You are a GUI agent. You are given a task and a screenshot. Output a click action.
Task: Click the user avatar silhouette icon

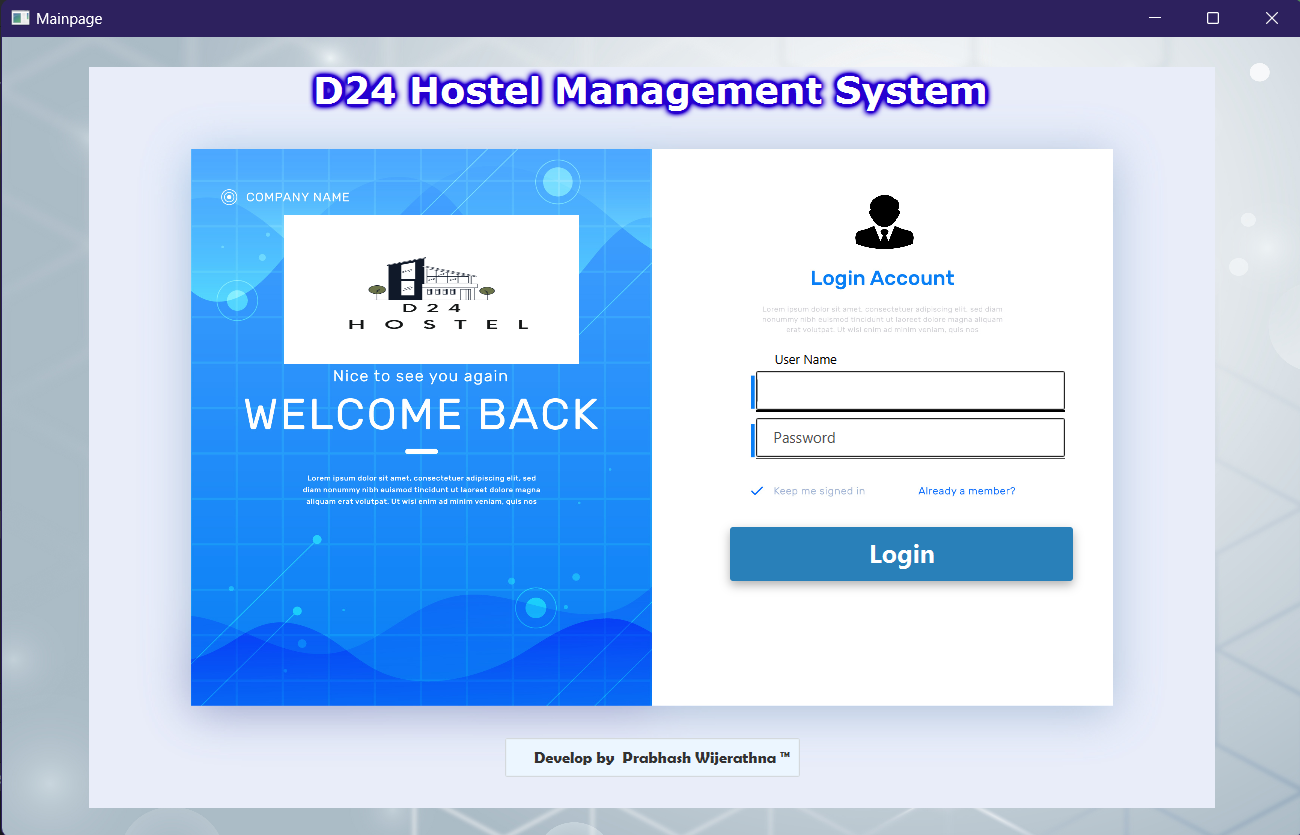tap(884, 222)
